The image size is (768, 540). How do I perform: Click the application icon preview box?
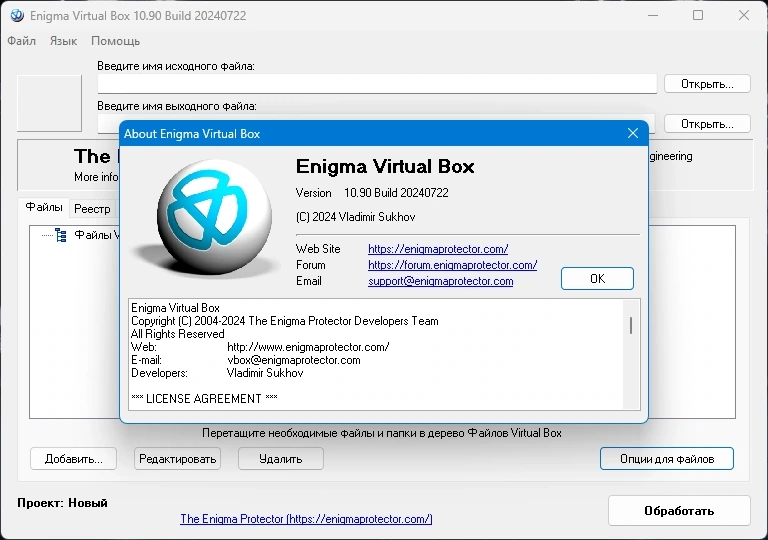point(49,103)
